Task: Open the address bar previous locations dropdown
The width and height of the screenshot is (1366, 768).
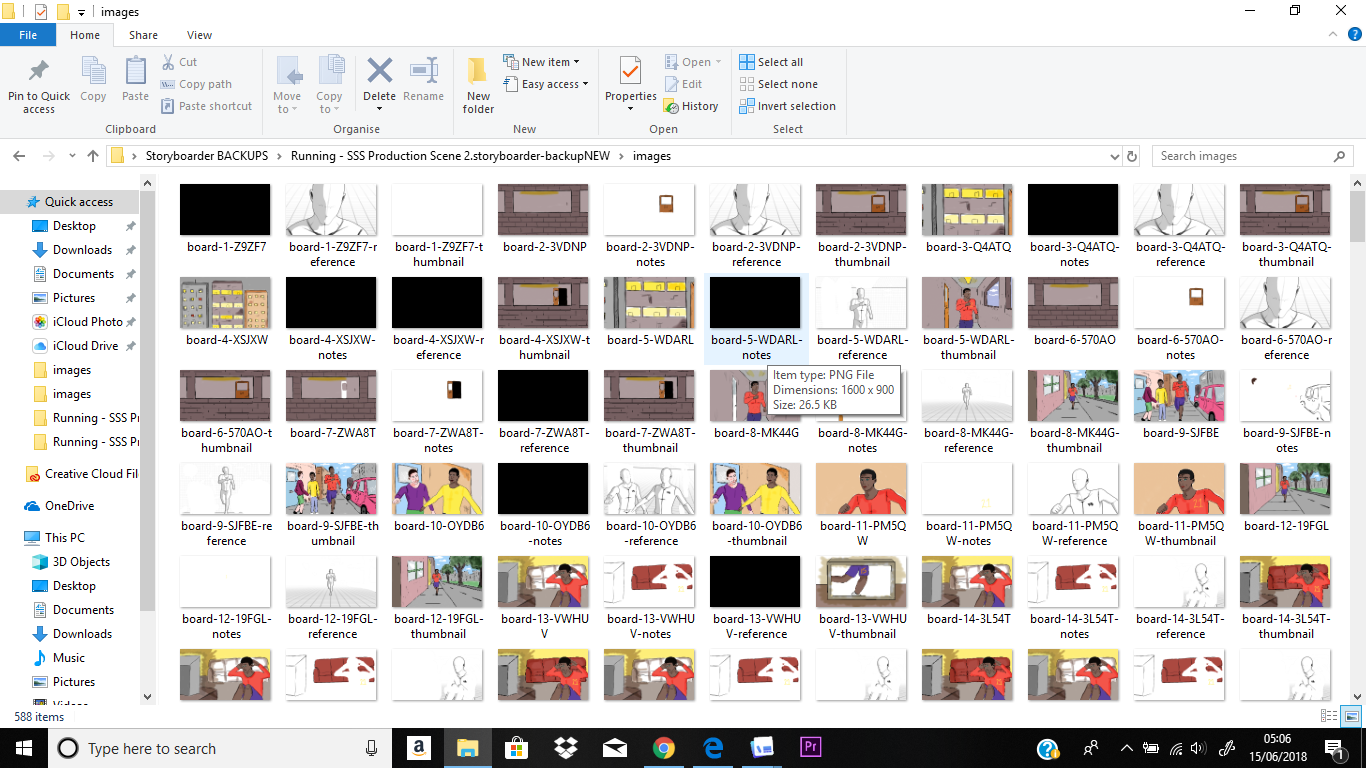Action: 1113,155
